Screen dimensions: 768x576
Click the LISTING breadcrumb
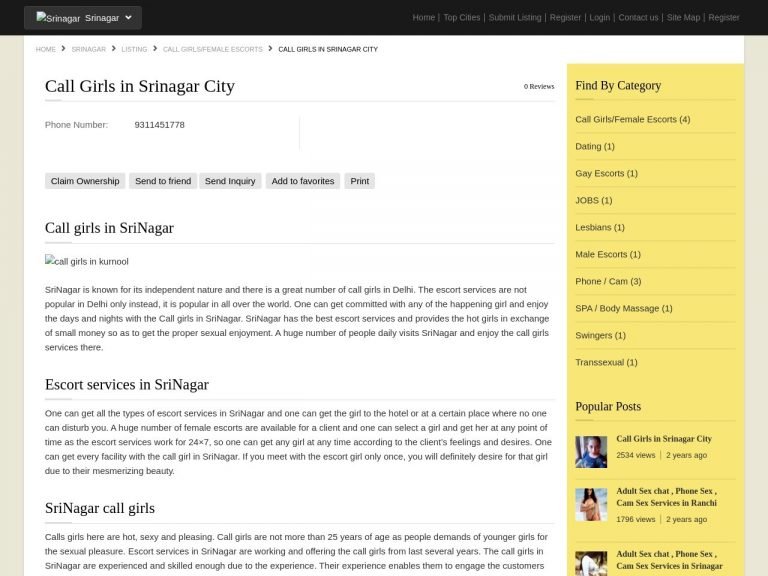134,49
